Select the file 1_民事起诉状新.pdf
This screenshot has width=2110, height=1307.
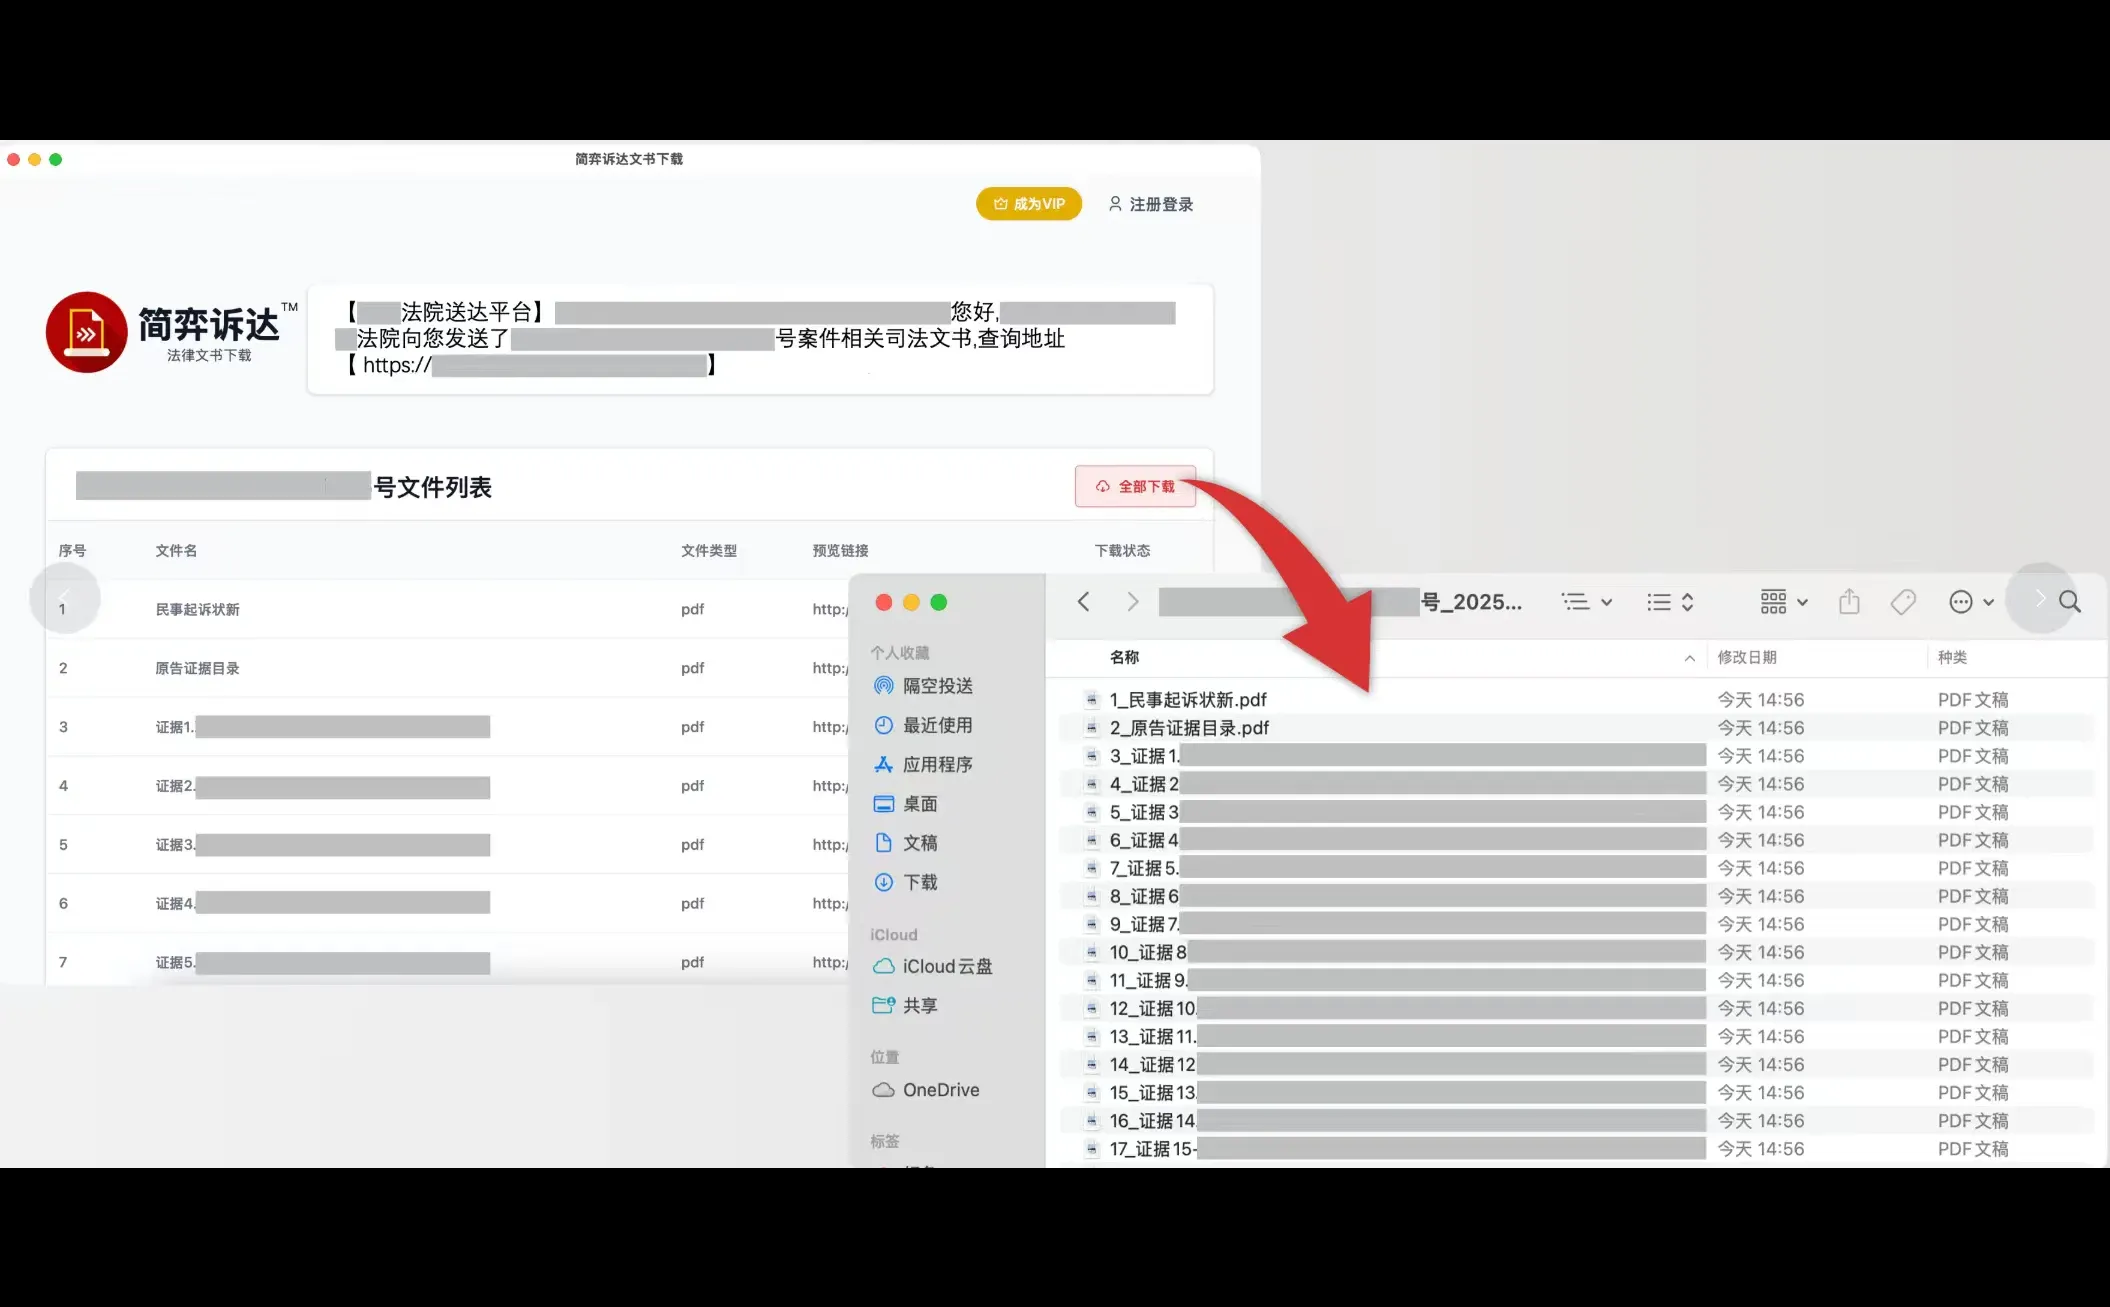tap(1188, 699)
